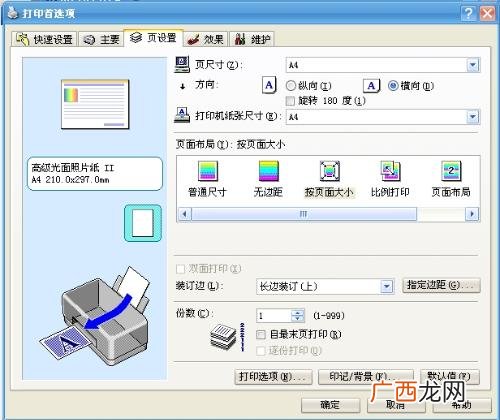Image resolution: width=500 pixels, height=420 pixels.
Task: Pick the 比例打印 scaled printing icon
Action: coord(390,171)
